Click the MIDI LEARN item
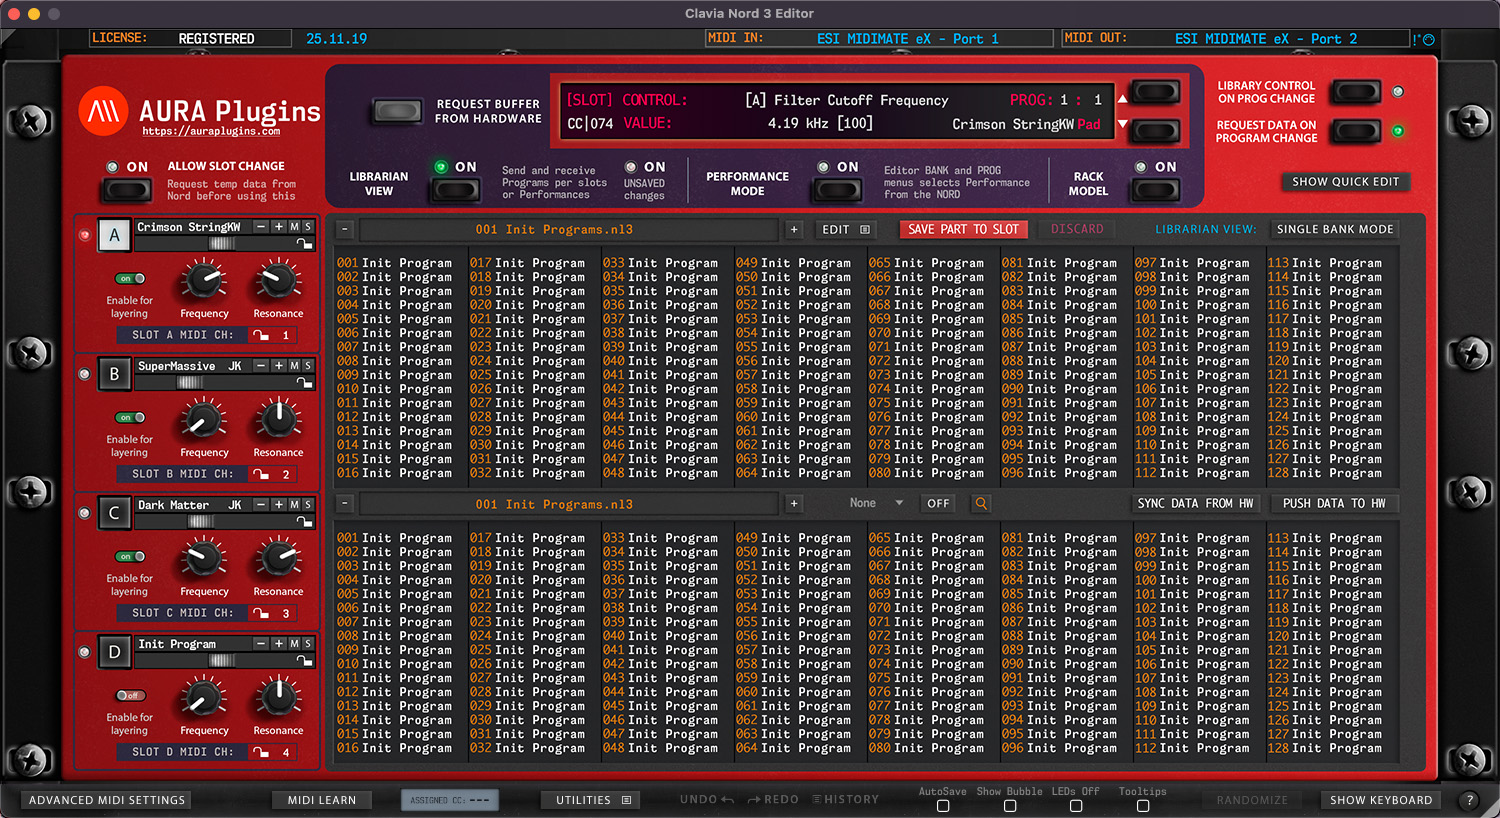Image resolution: width=1500 pixels, height=818 pixels. (x=322, y=800)
